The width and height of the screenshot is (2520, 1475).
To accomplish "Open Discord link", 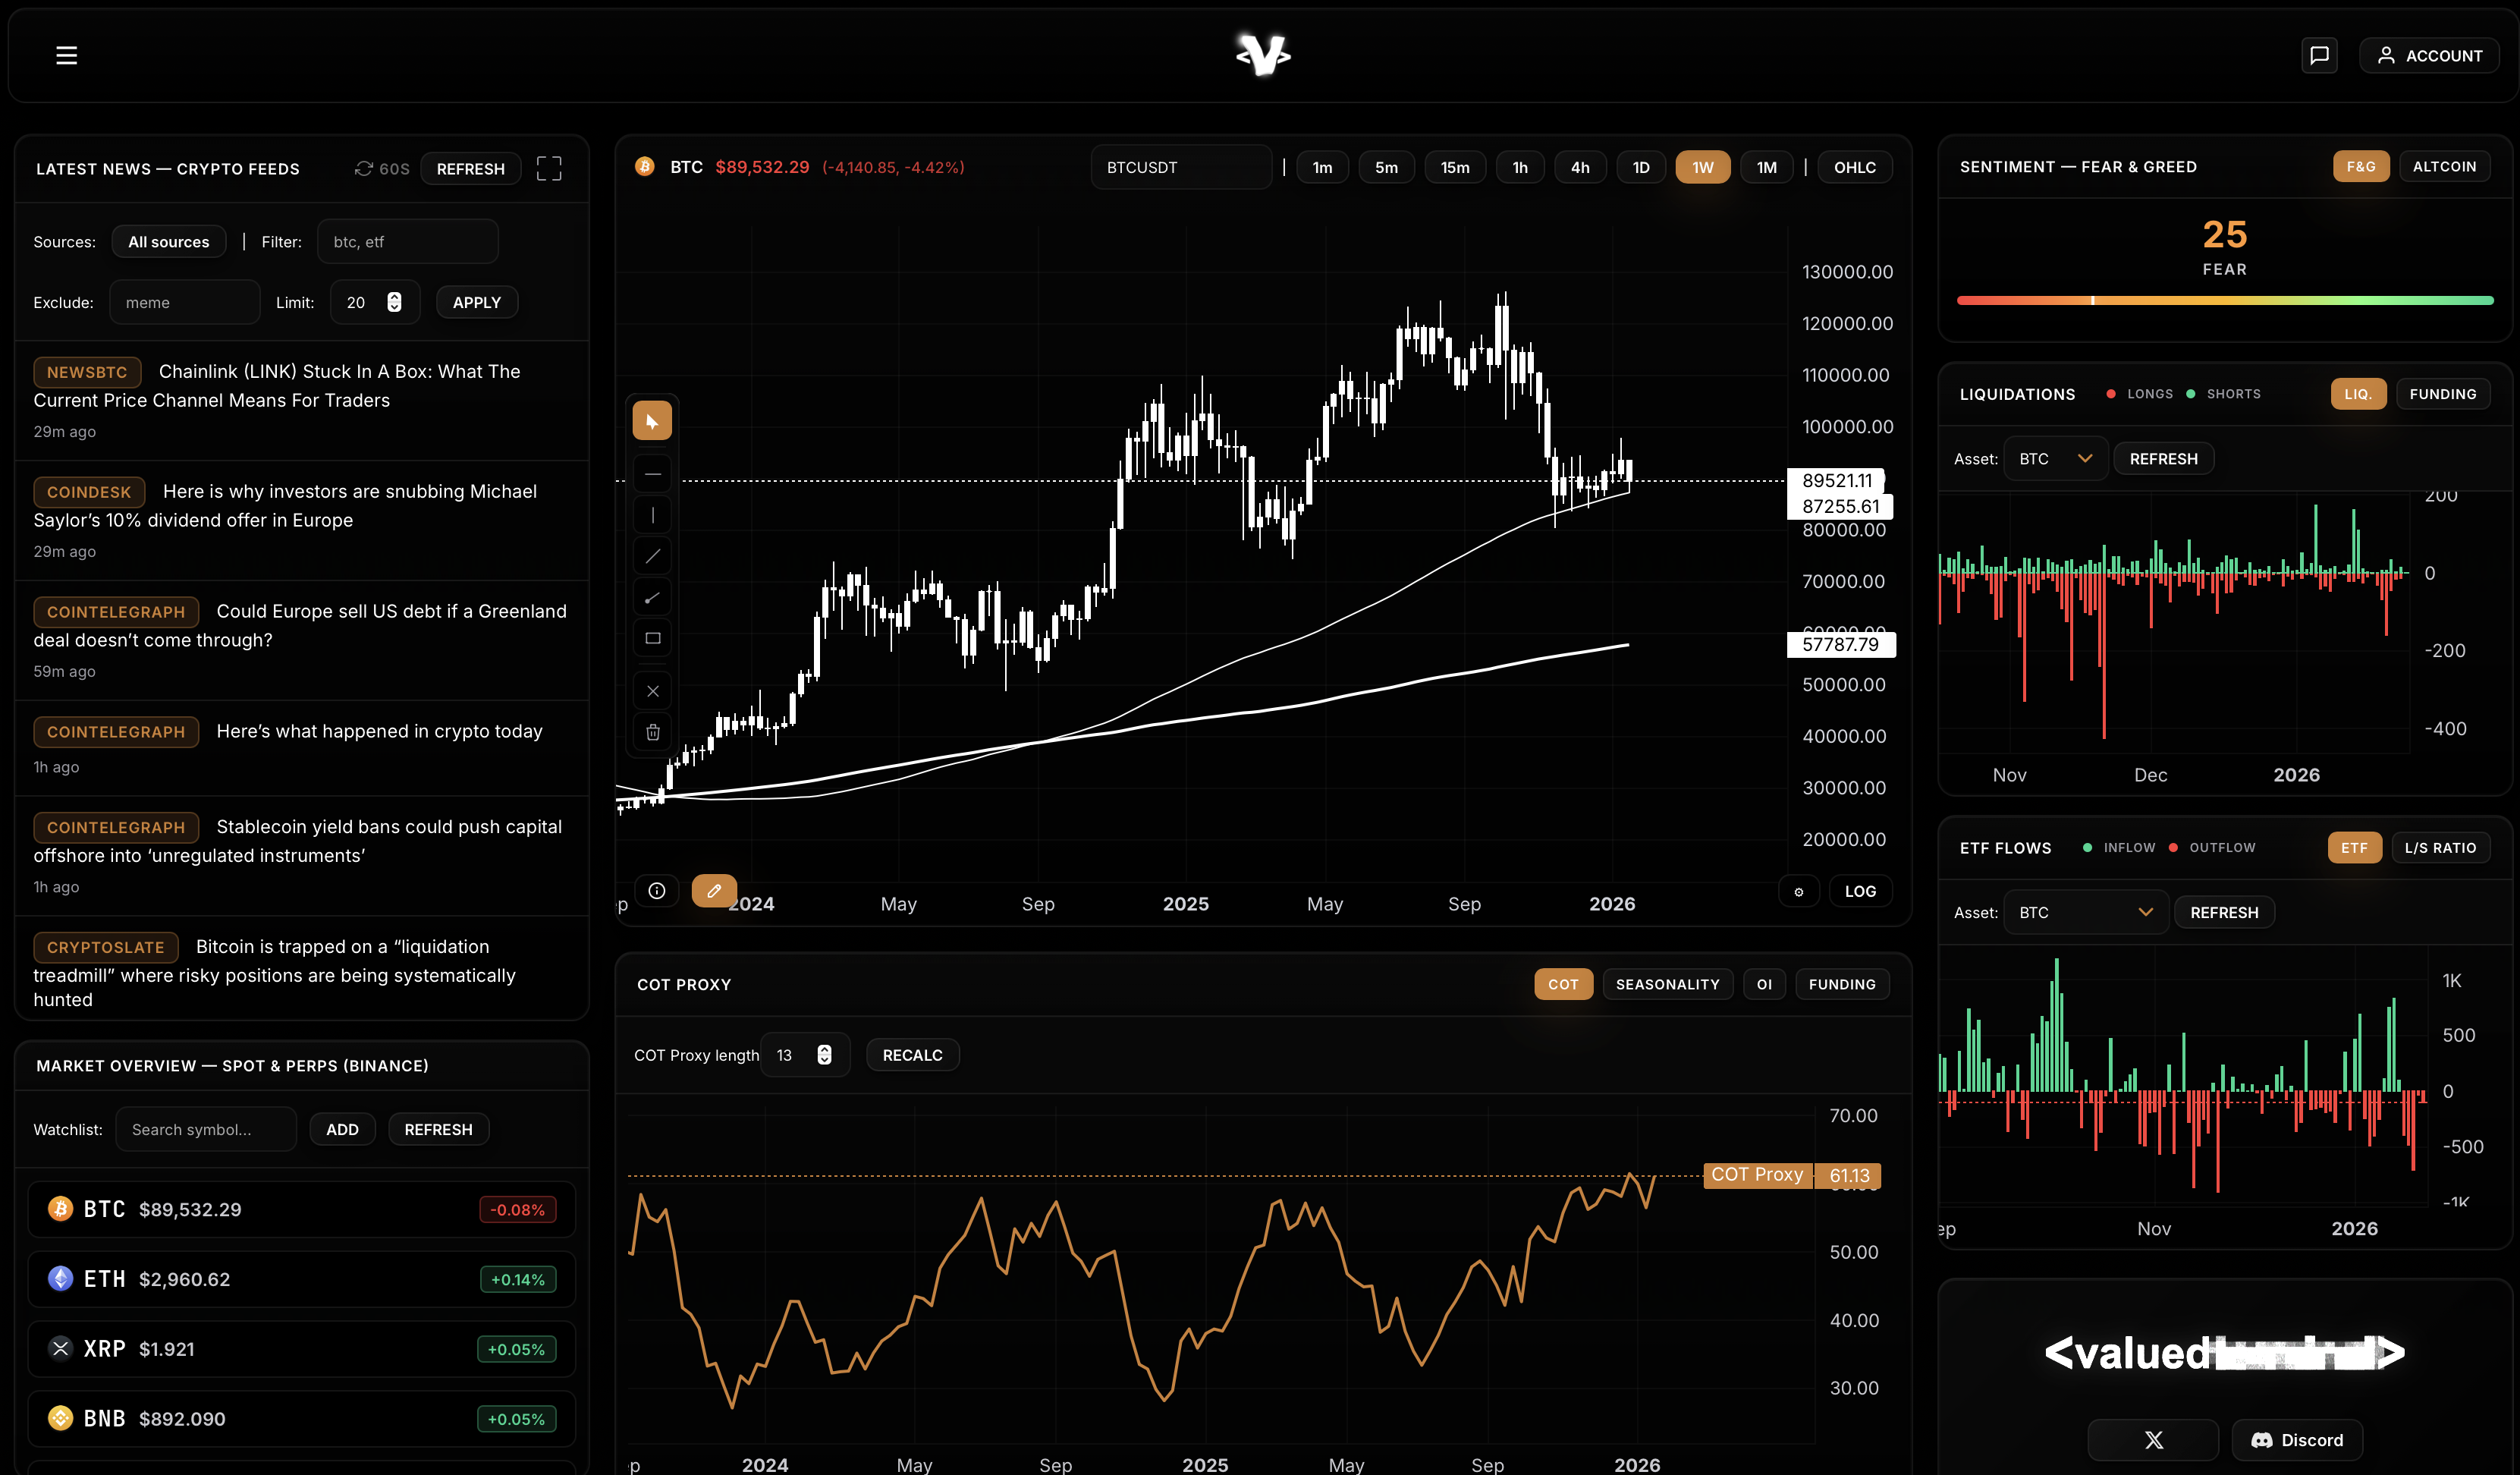I will point(2297,1440).
